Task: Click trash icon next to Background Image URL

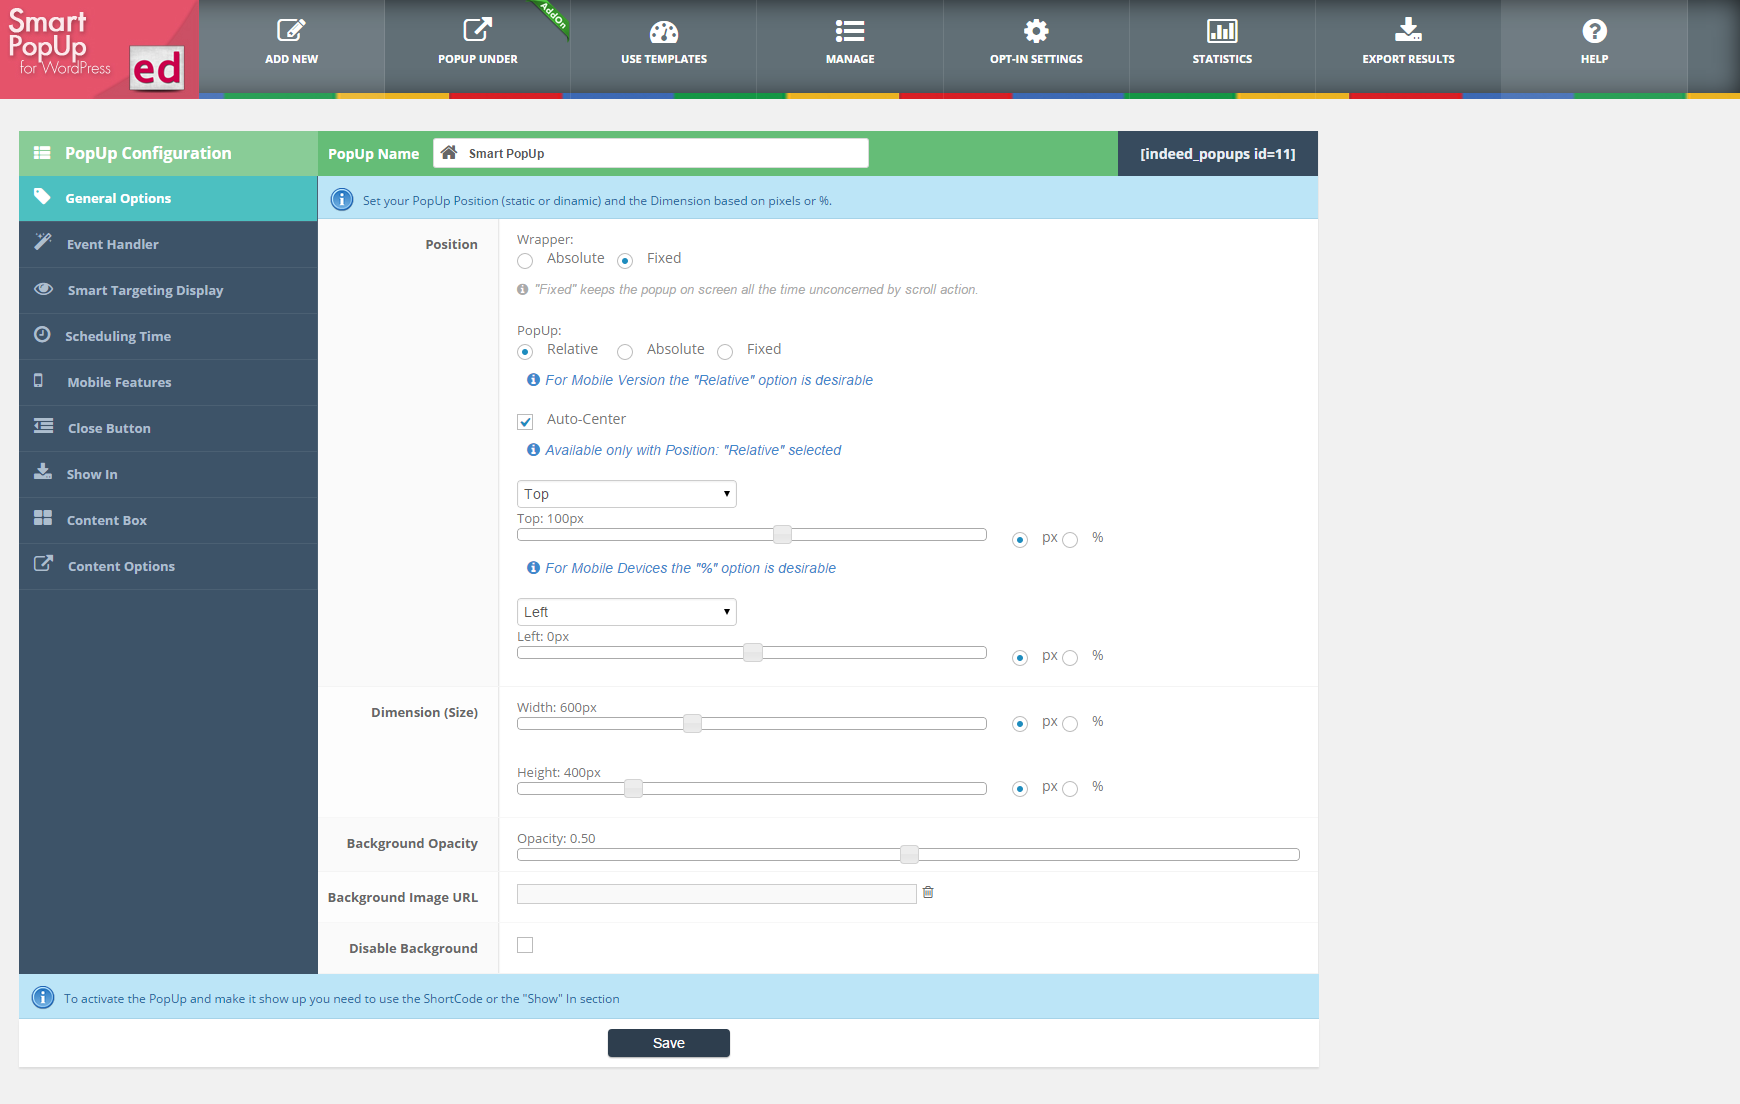Action: point(928,892)
